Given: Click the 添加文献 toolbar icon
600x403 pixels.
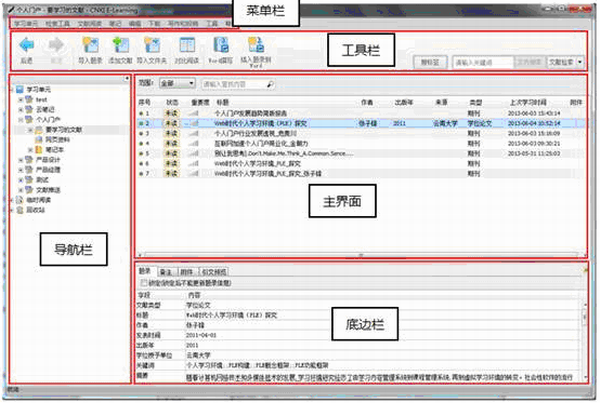Looking at the screenshot, I should [x=120, y=45].
